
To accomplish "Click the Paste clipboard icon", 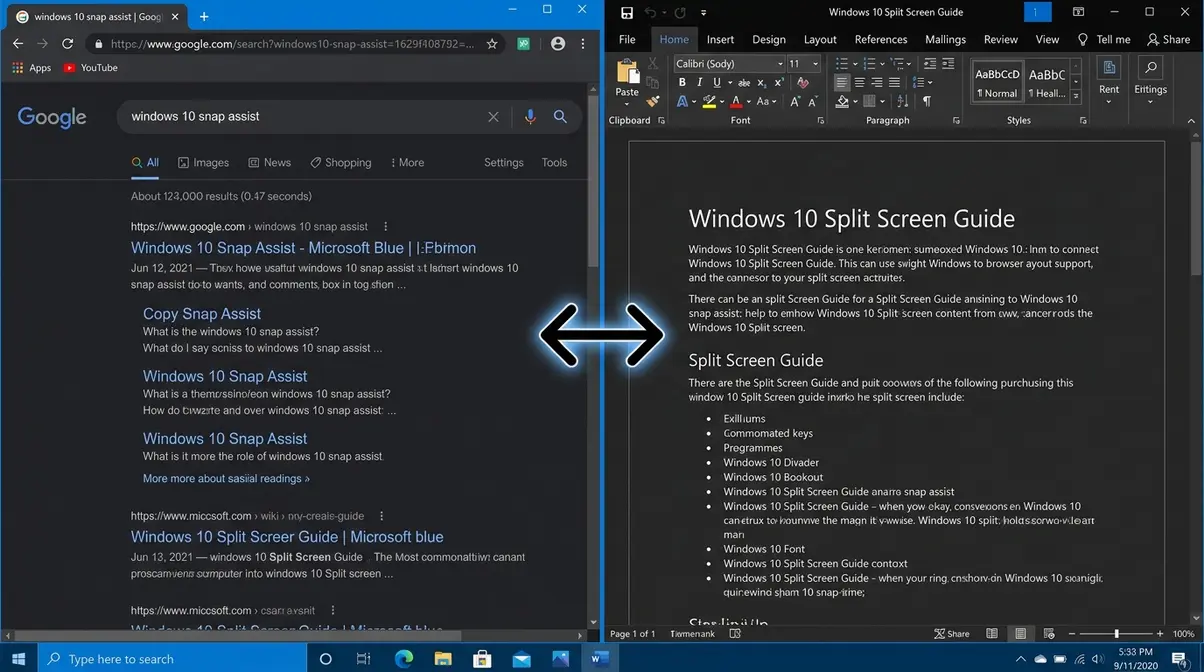I will tap(628, 72).
